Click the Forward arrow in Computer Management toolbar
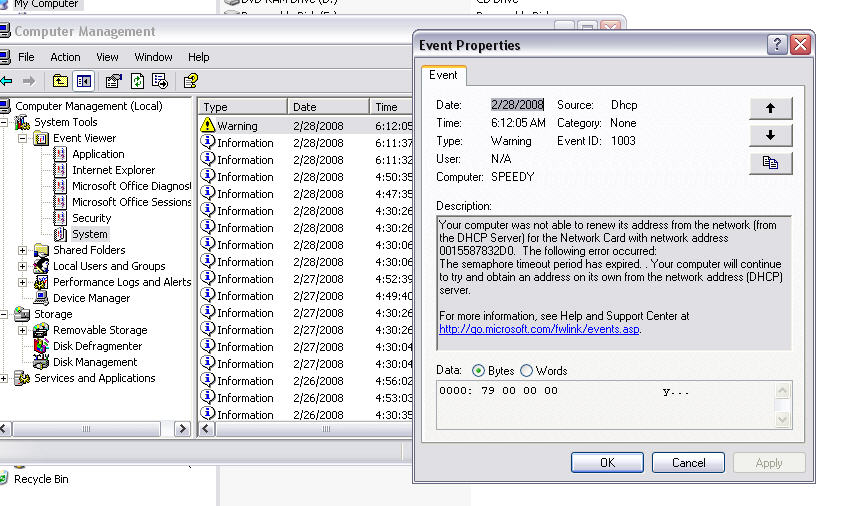This screenshot has width=864, height=506. pyautogui.click(x=29, y=82)
